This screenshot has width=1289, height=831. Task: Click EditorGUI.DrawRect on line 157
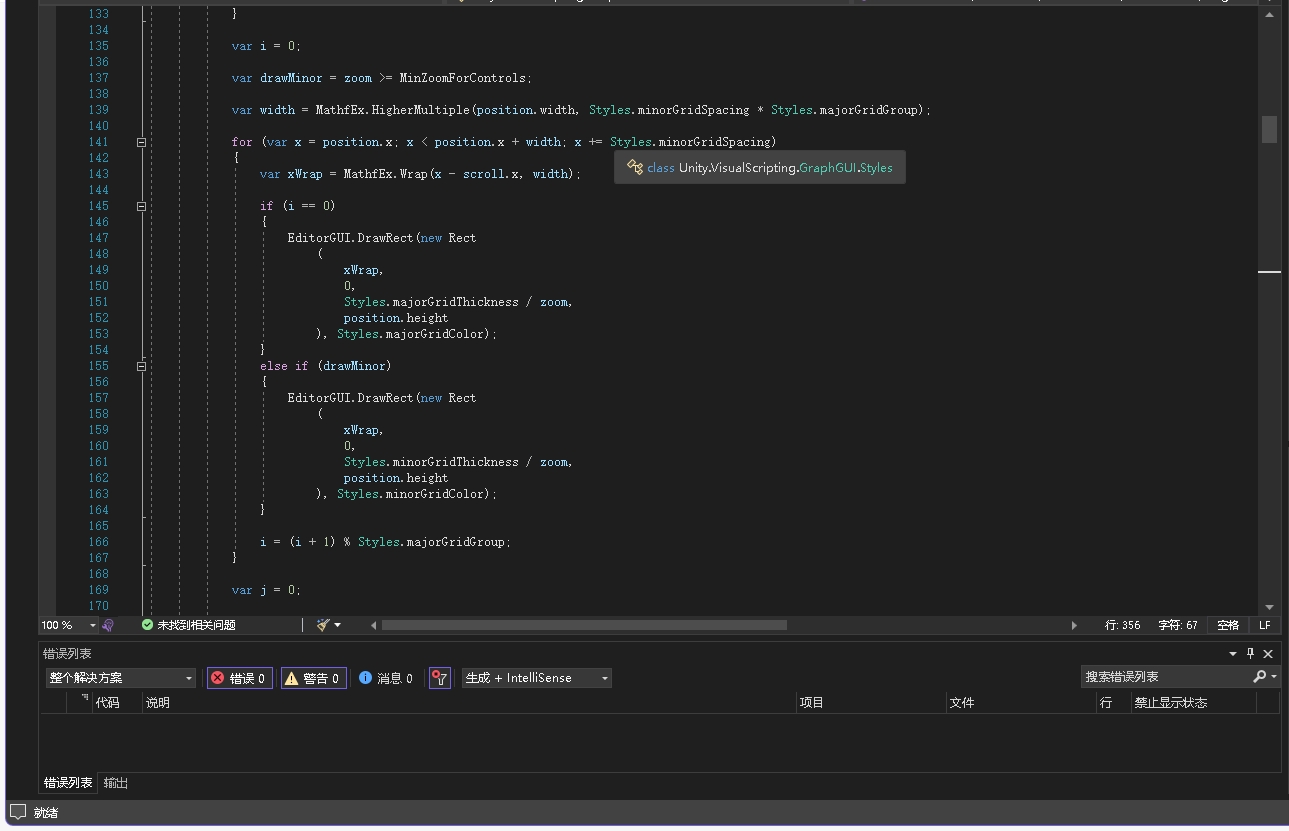(350, 398)
